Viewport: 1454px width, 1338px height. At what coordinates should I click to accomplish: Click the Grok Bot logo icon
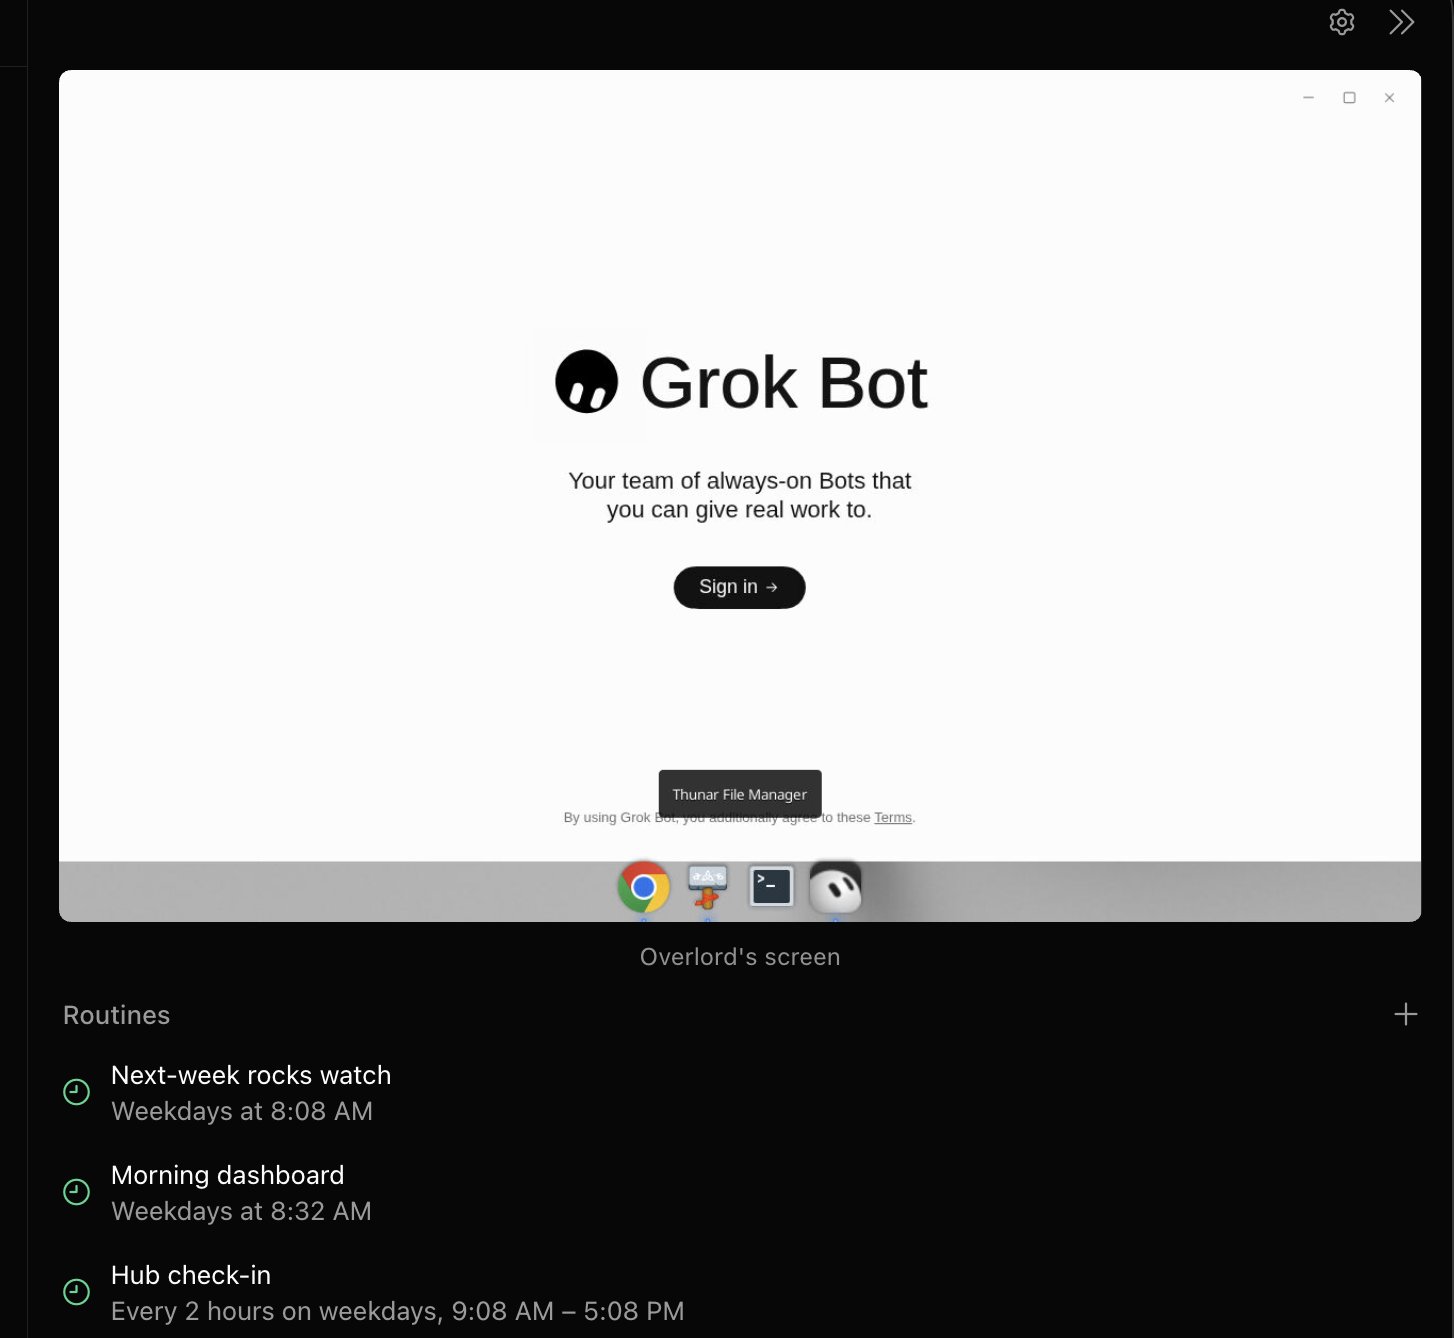click(x=587, y=382)
